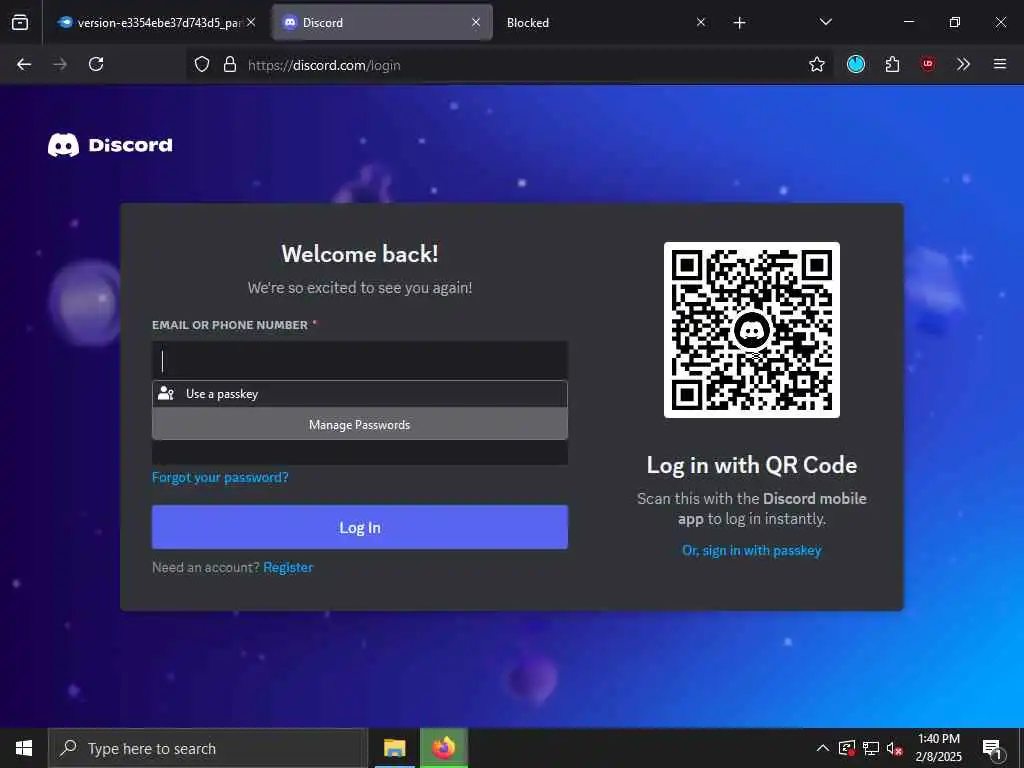1024x768 pixels.
Task: Show more tools overflow chevron
Action: pos(963,65)
